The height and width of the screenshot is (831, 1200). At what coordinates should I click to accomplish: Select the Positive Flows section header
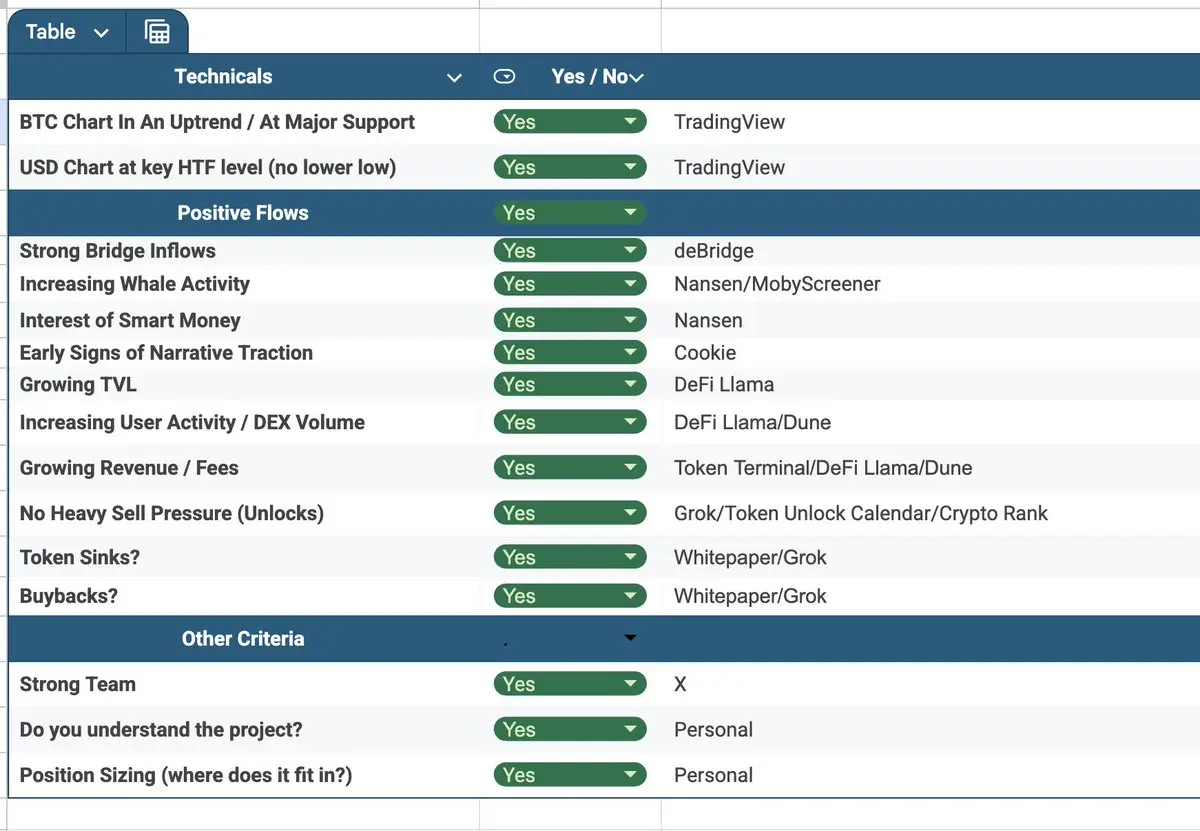click(x=243, y=213)
